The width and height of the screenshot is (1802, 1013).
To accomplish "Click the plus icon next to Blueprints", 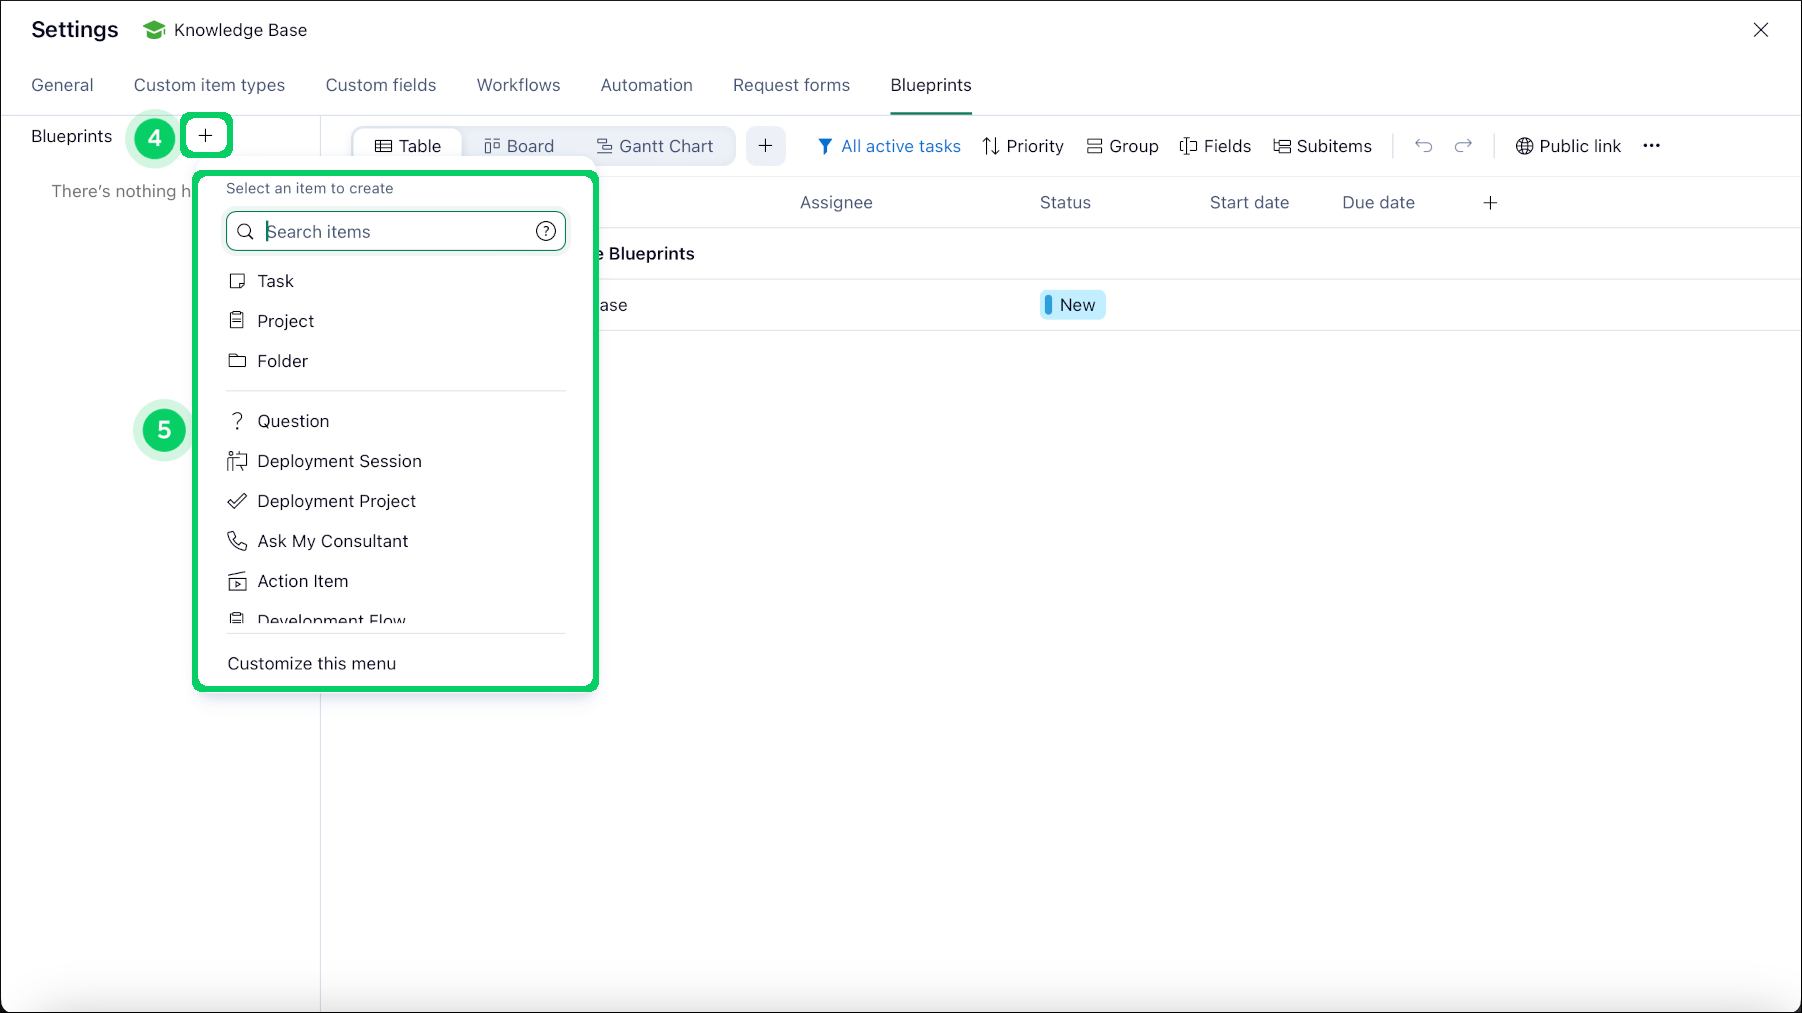I will point(205,135).
